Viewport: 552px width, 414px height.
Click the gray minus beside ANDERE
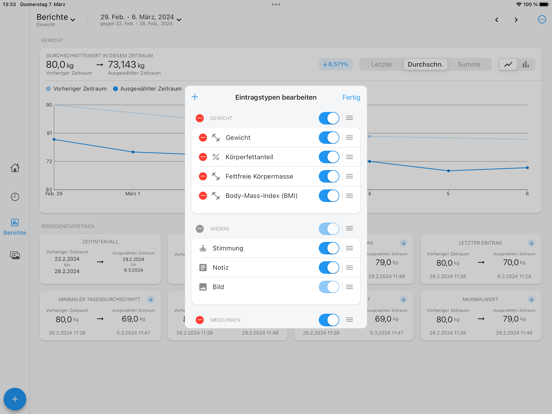tap(200, 229)
